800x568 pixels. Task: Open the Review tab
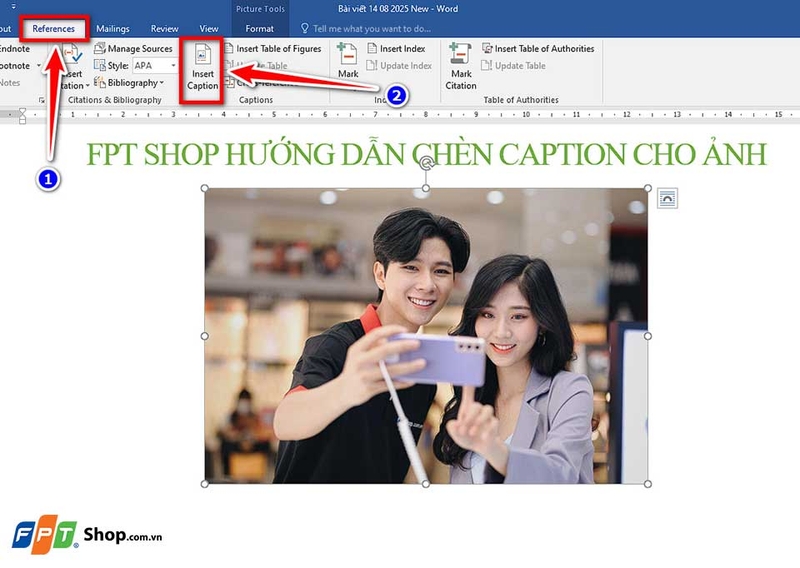click(164, 29)
